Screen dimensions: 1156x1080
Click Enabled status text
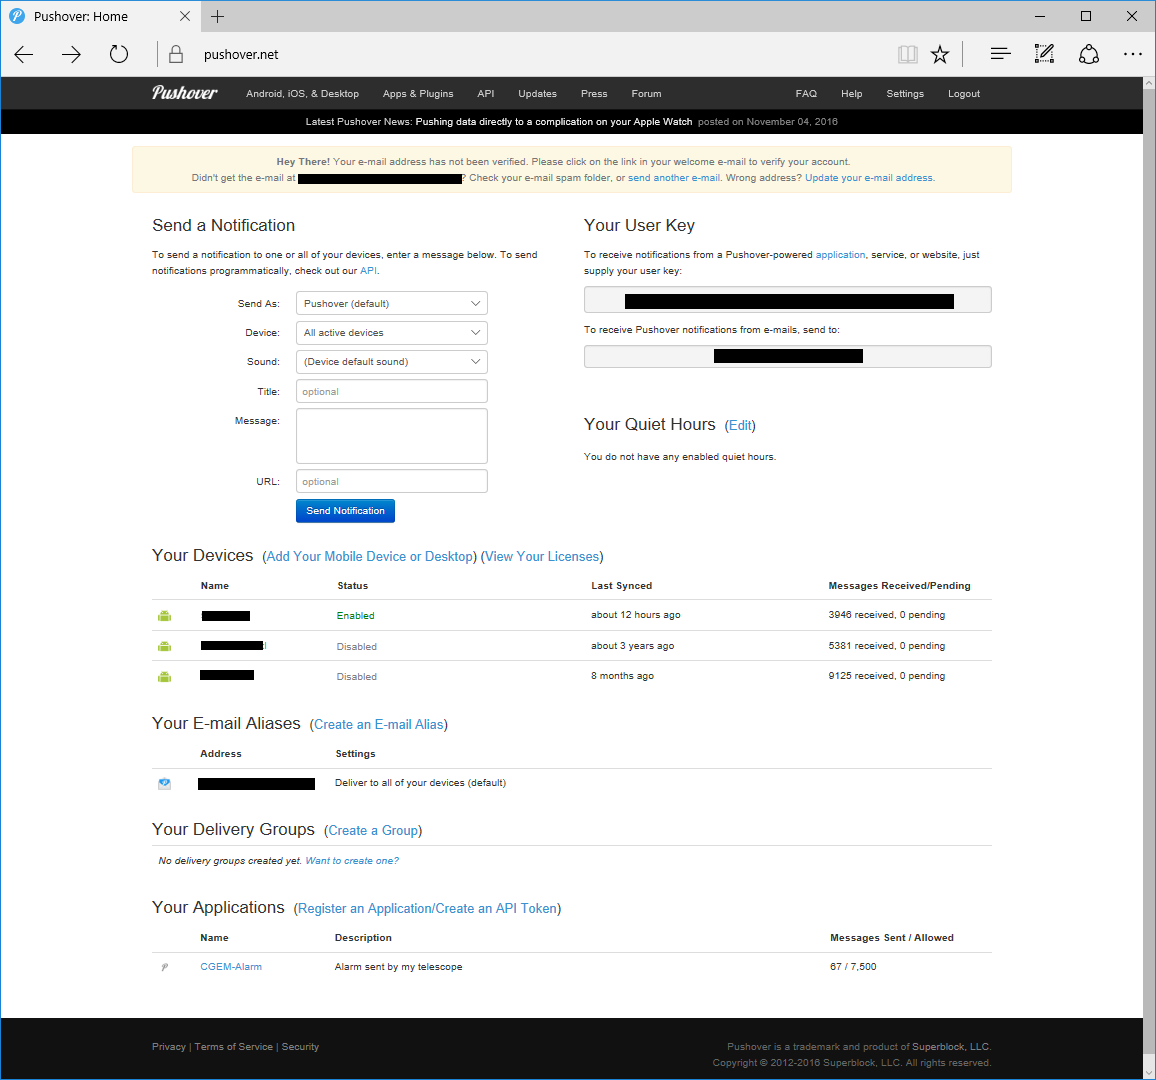click(355, 616)
